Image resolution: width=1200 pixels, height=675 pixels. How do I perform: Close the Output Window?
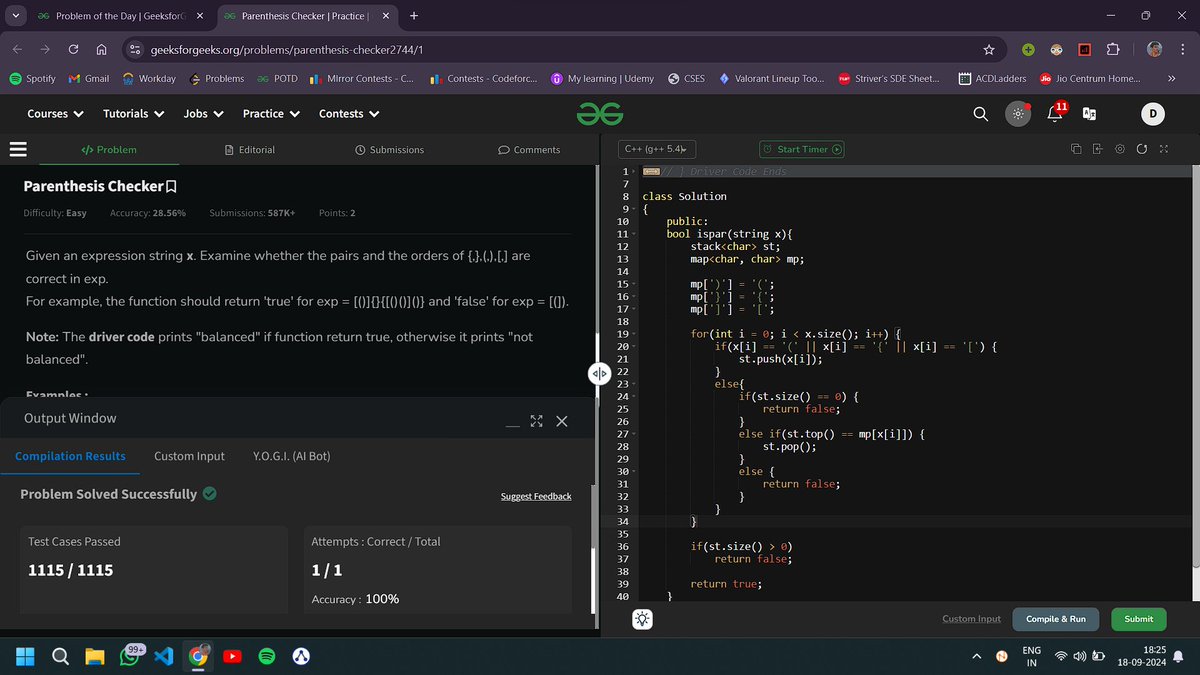561,421
